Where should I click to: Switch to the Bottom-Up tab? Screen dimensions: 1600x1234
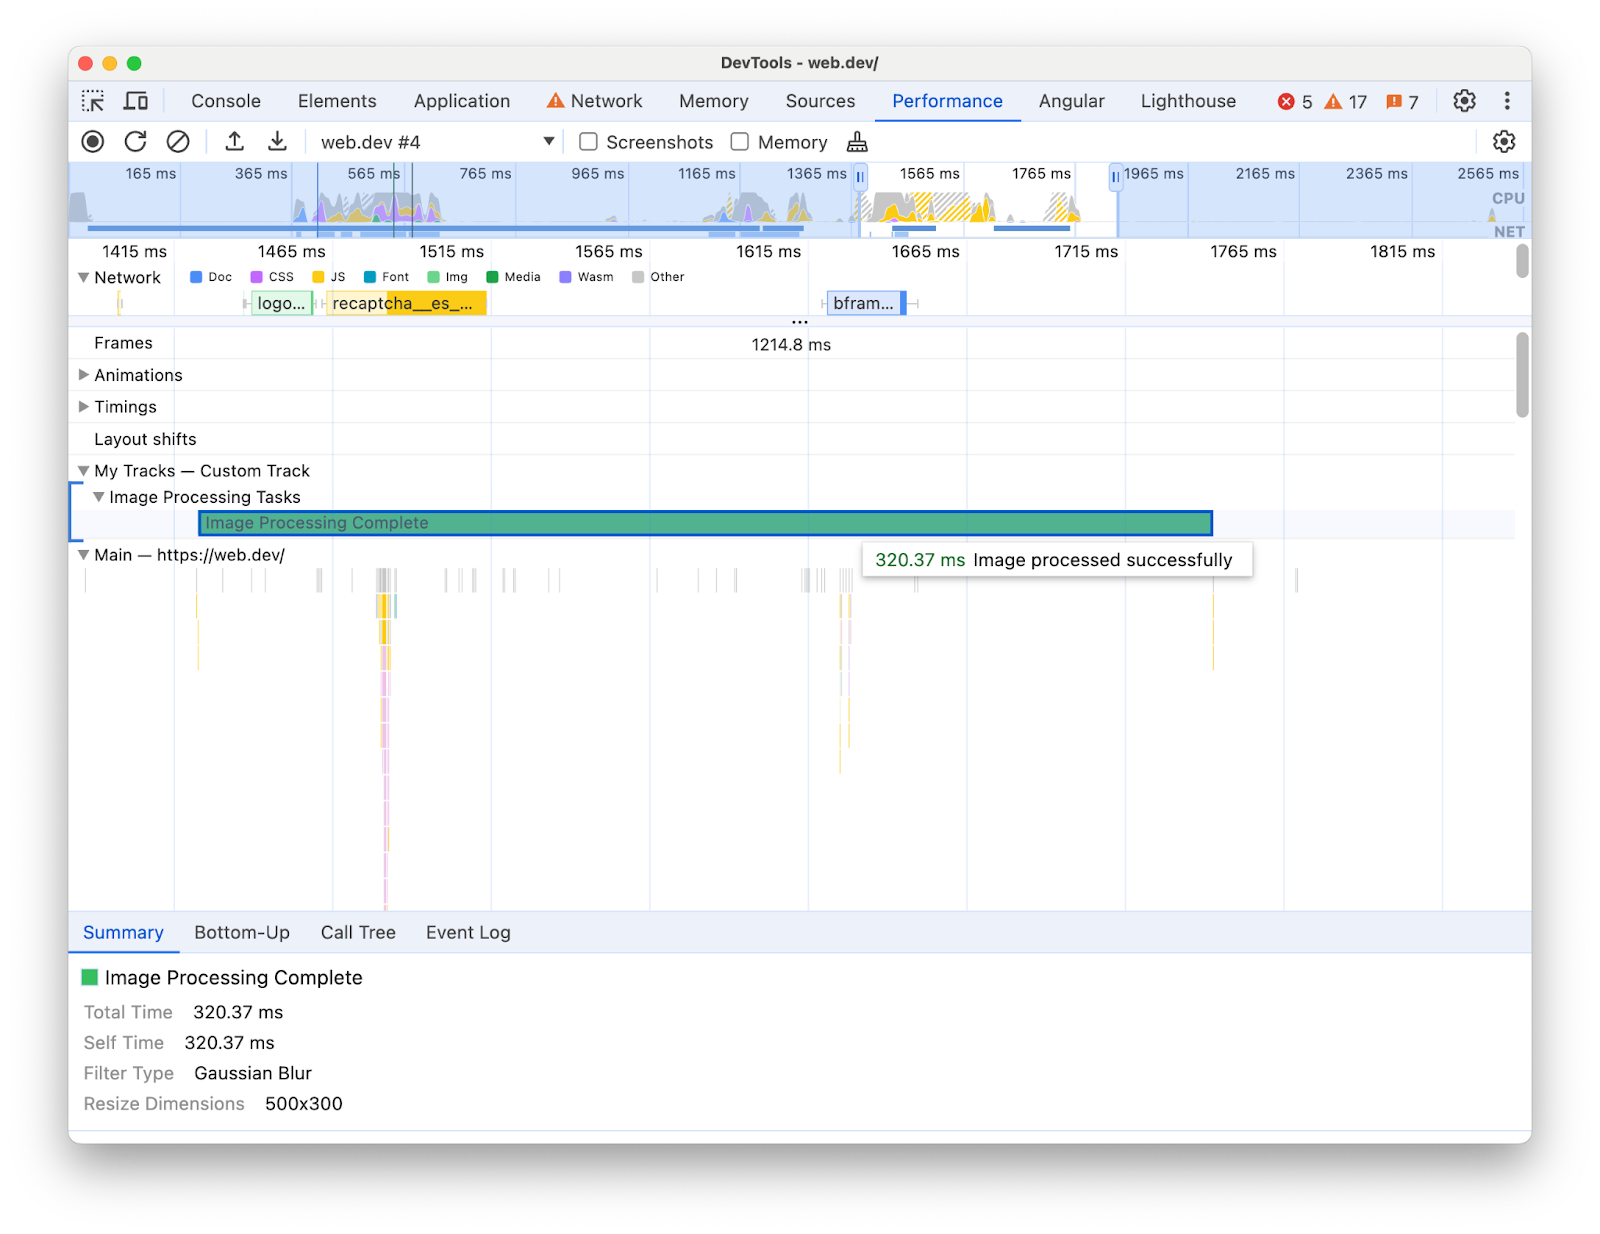click(242, 932)
